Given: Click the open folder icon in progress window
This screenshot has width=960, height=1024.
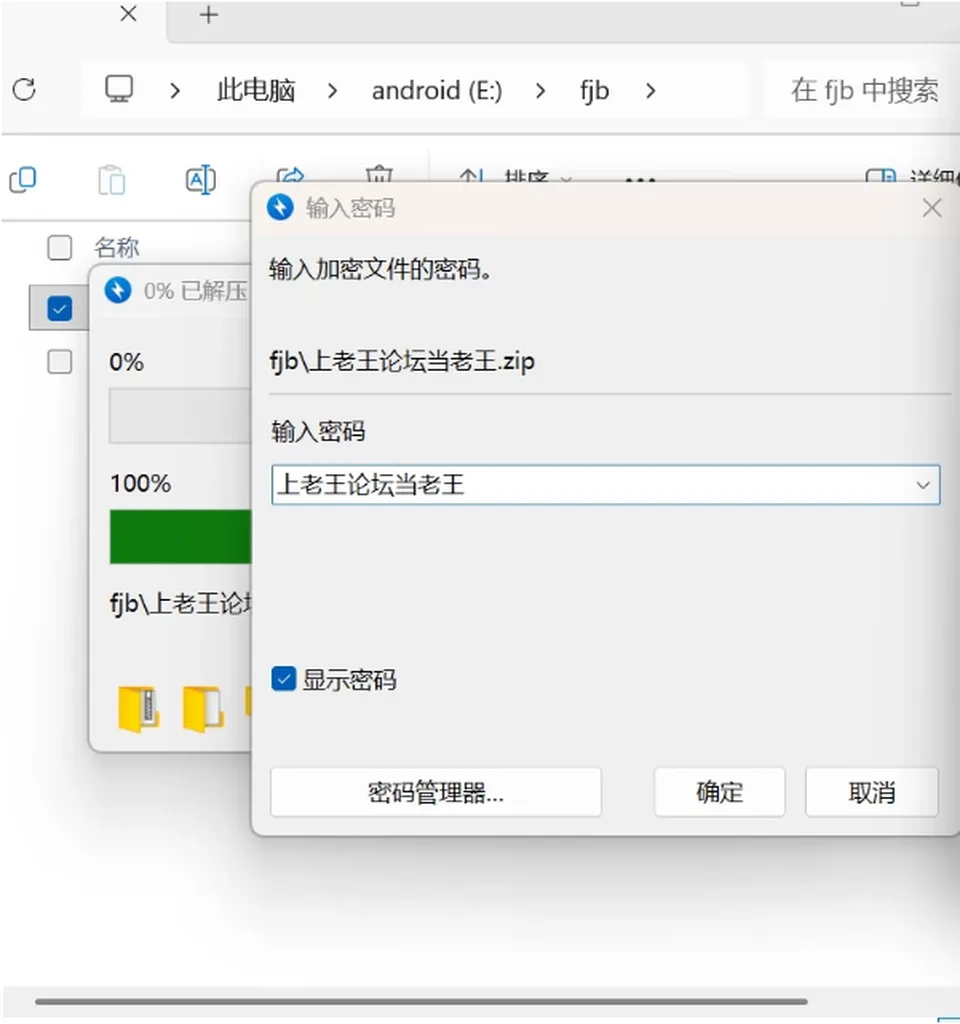Looking at the screenshot, I should (x=203, y=709).
